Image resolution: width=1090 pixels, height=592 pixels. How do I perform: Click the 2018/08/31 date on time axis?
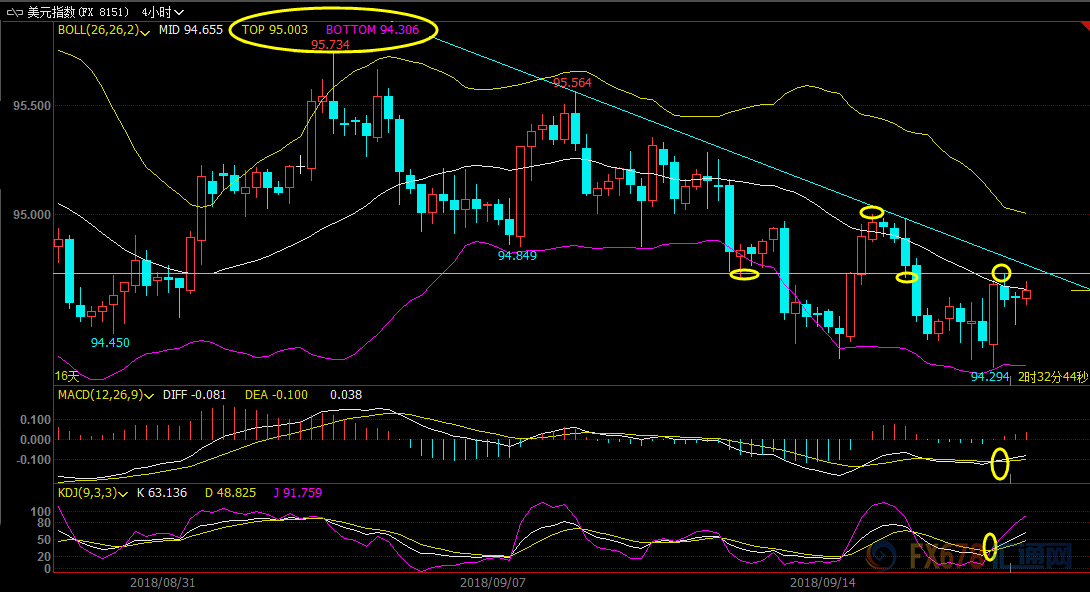[x=161, y=581]
